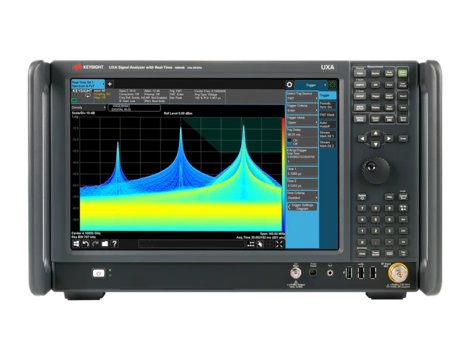This screenshot has width=470, height=360.
Task: Select the Auto Holdoff tab
Action: coord(327,125)
